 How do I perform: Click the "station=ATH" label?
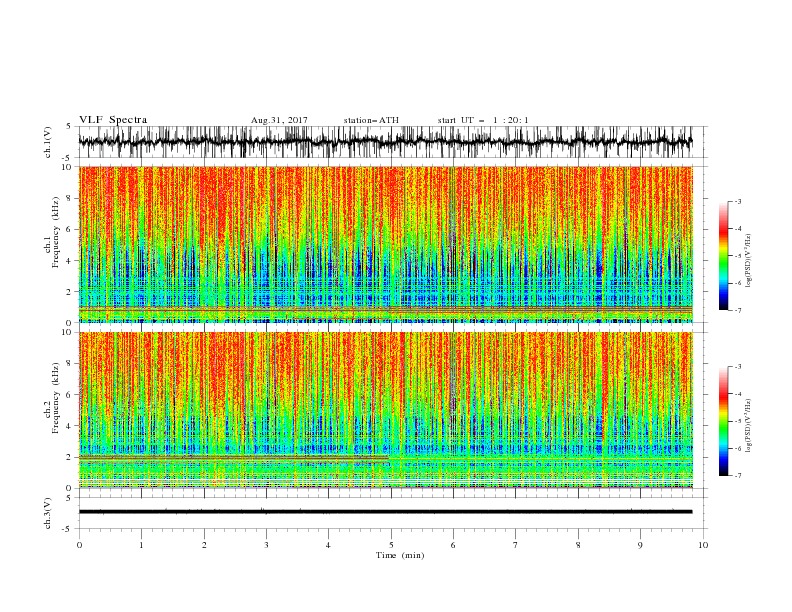tap(371, 120)
